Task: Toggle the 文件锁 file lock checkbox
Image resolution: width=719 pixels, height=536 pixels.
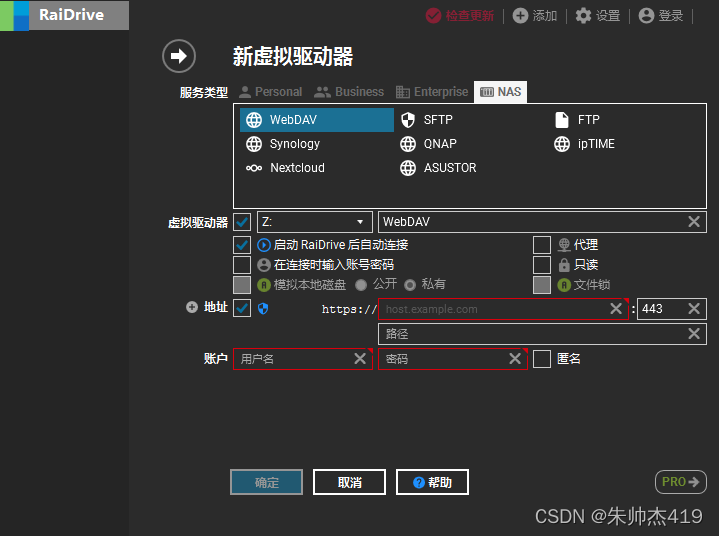Action: pos(542,285)
